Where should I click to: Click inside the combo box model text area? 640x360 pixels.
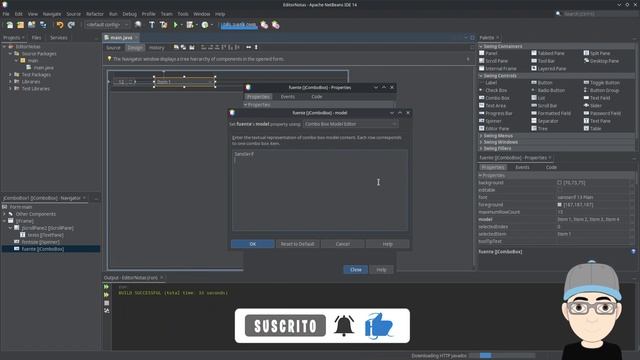click(x=320, y=190)
